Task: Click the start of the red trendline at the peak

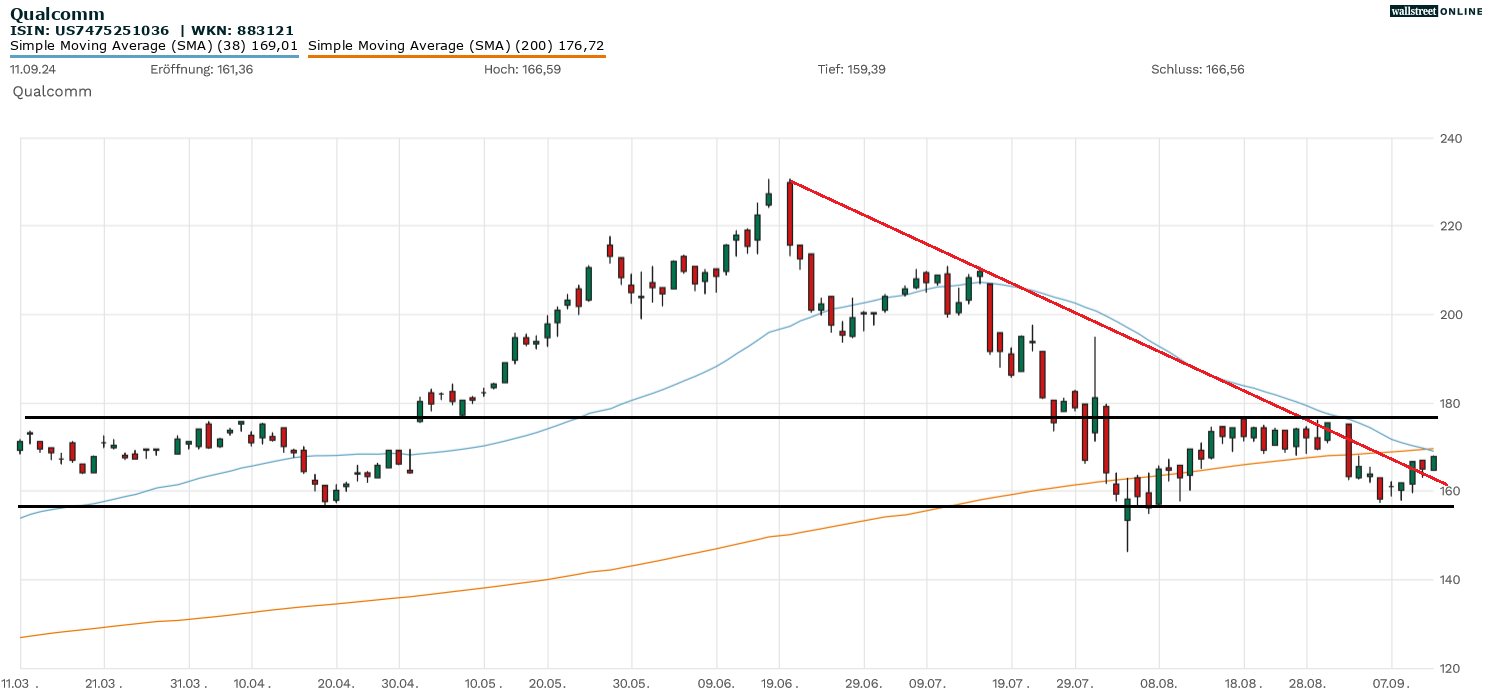Action: coord(790,181)
